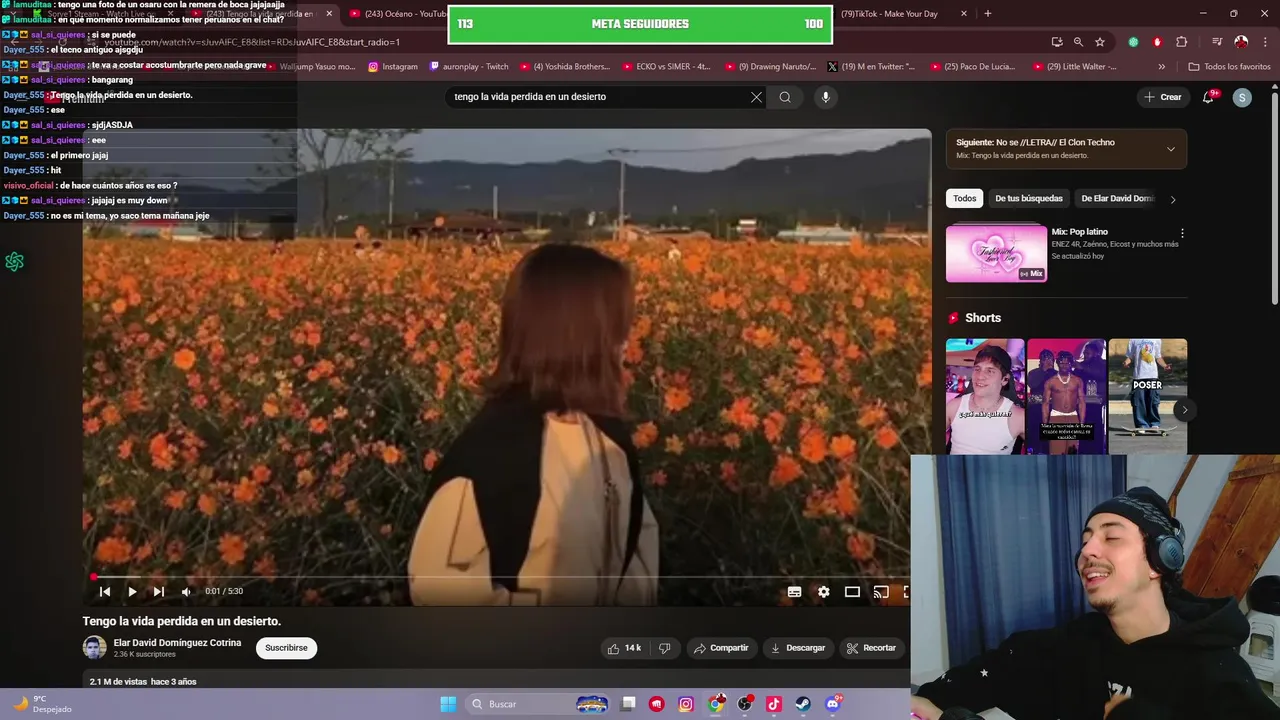The width and height of the screenshot is (1280, 720).
Task: Open Steam from the taskbar
Action: [x=803, y=704]
